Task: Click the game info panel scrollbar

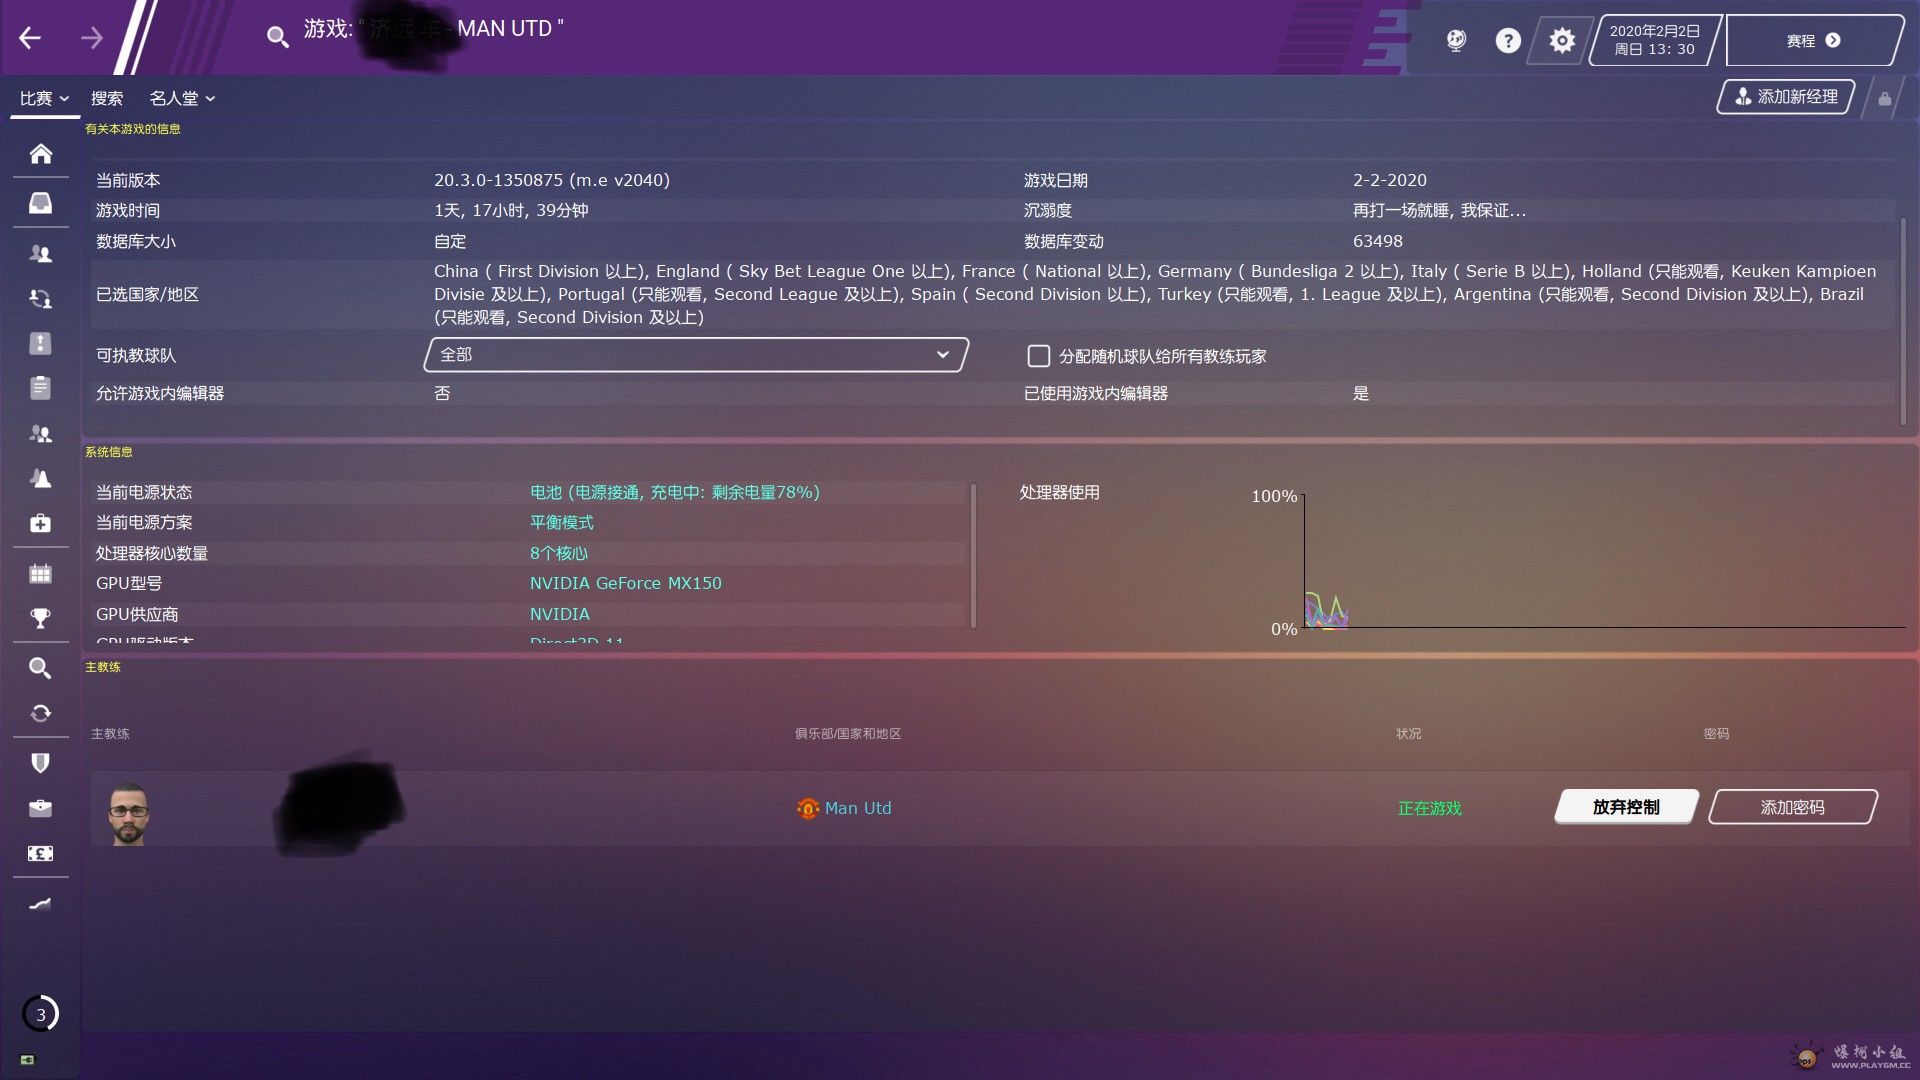Action: pyautogui.click(x=1902, y=322)
